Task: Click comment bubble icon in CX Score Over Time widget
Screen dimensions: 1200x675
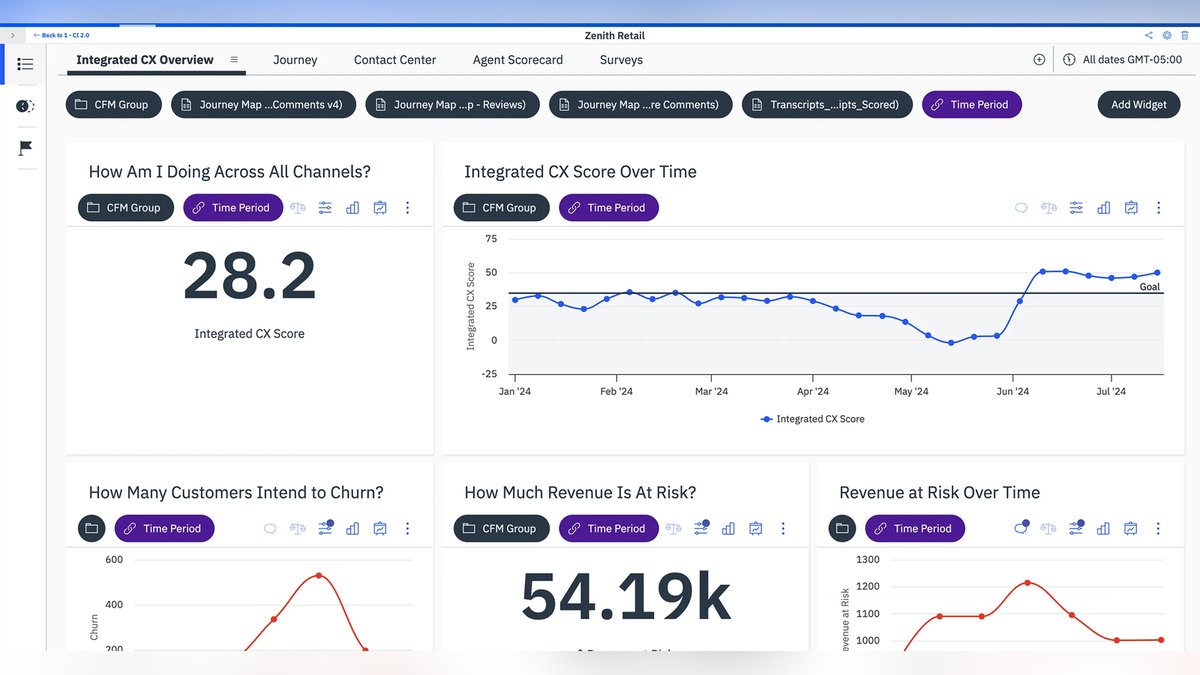Action: coord(1021,208)
